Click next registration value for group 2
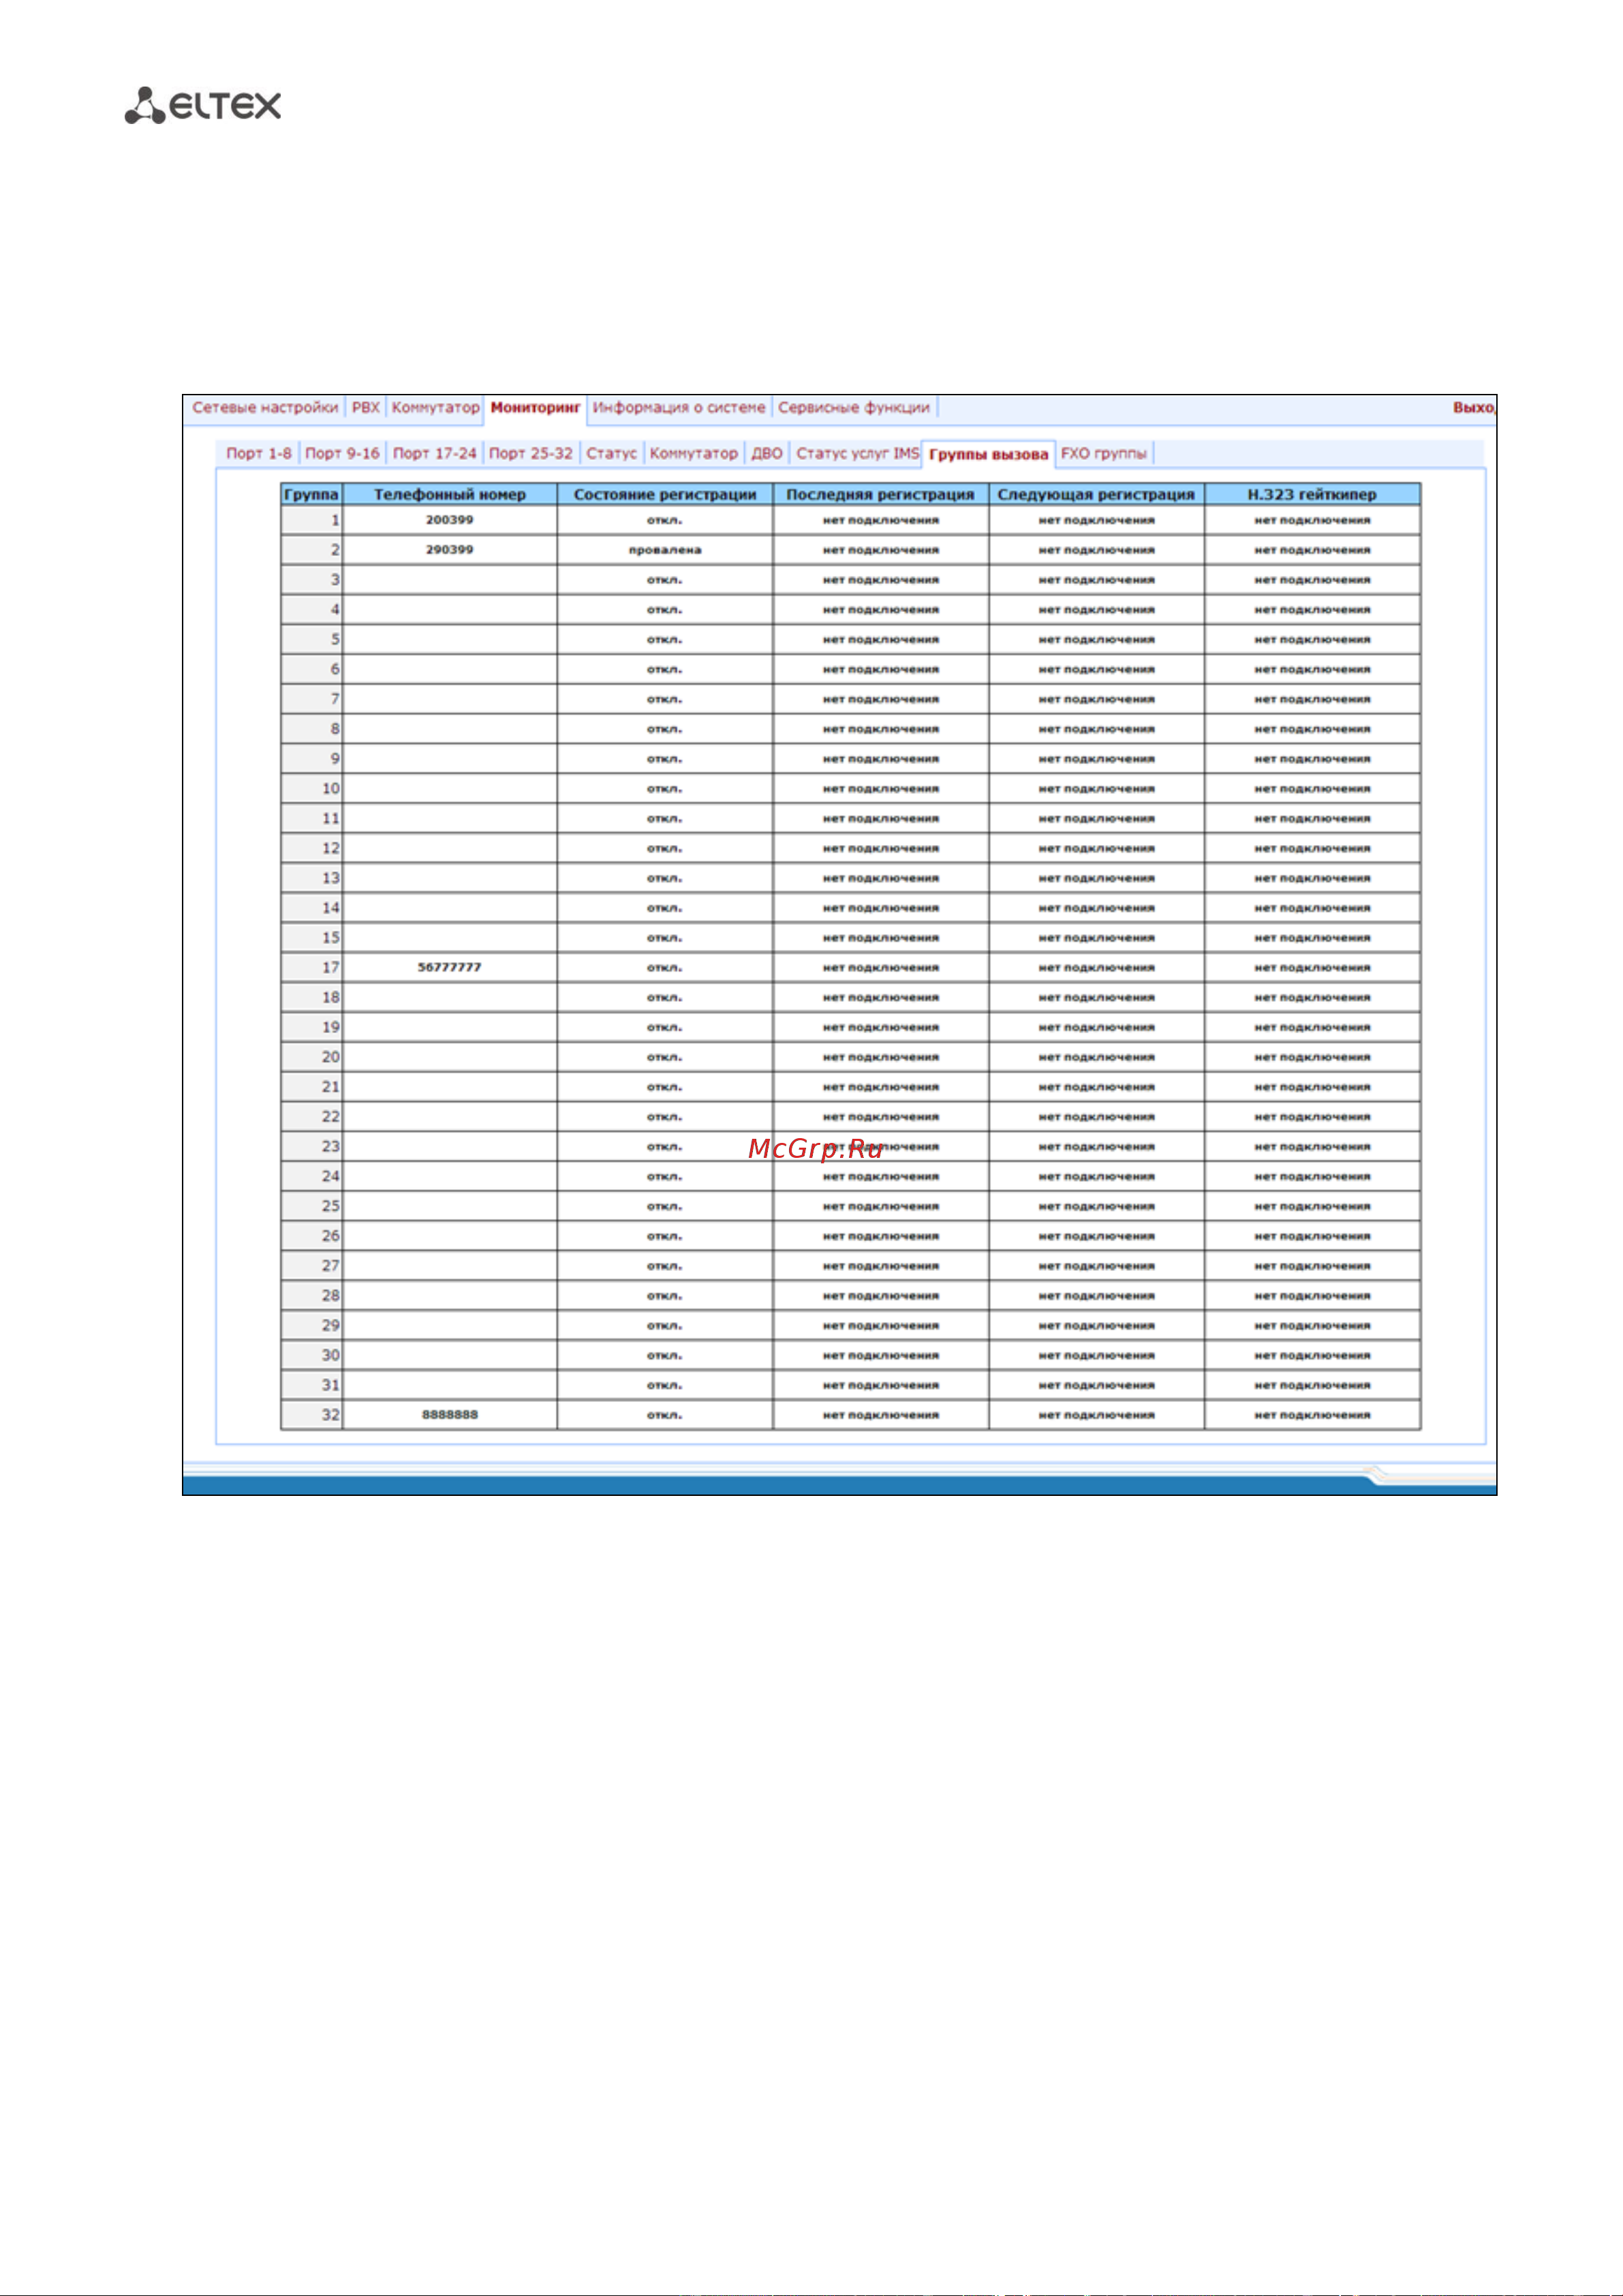The width and height of the screenshot is (1623, 2296). pyautogui.click(x=1096, y=550)
